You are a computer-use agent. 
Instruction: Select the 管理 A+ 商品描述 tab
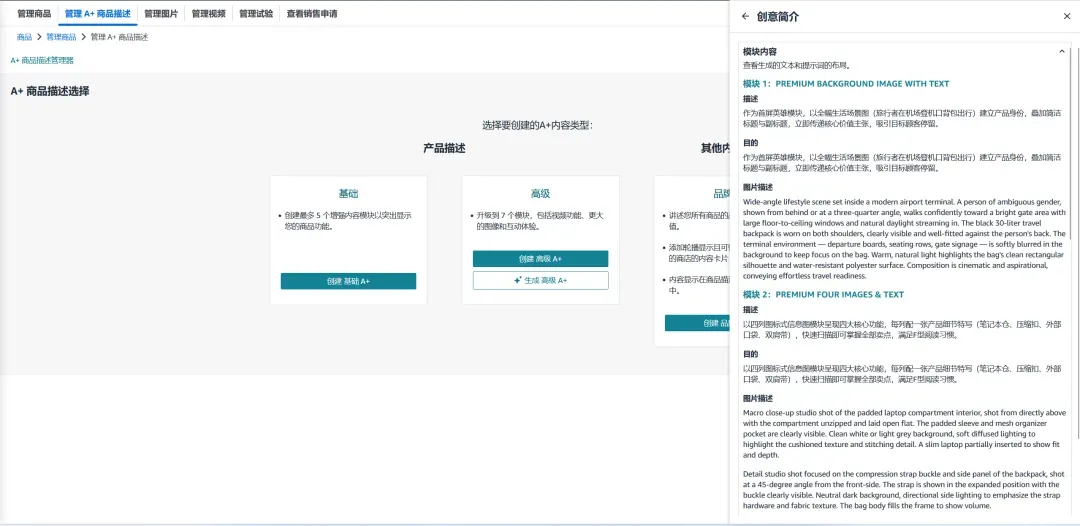click(x=97, y=13)
